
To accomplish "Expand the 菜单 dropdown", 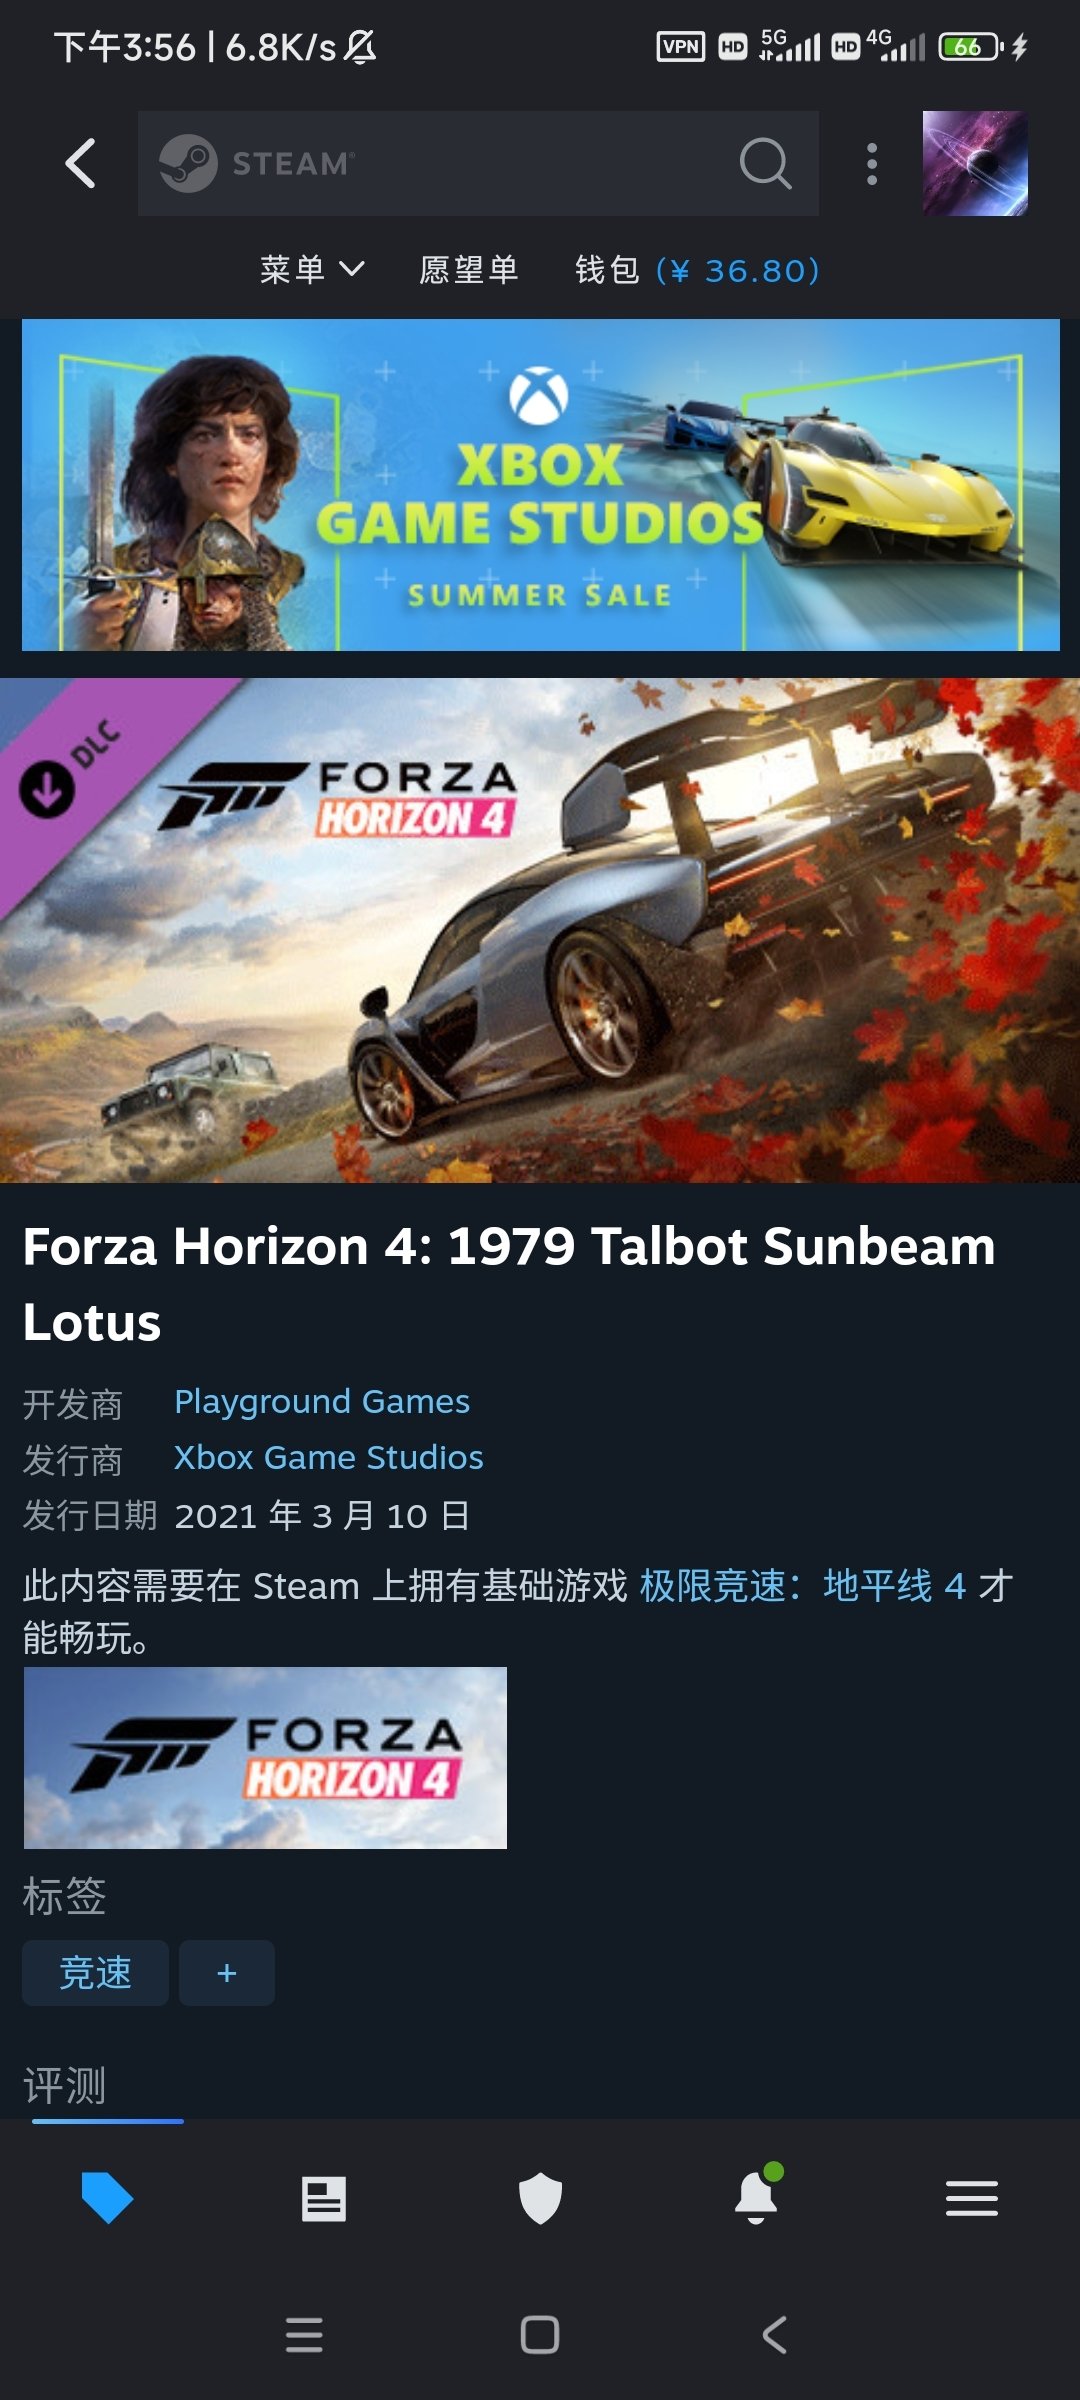I will 312,270.
